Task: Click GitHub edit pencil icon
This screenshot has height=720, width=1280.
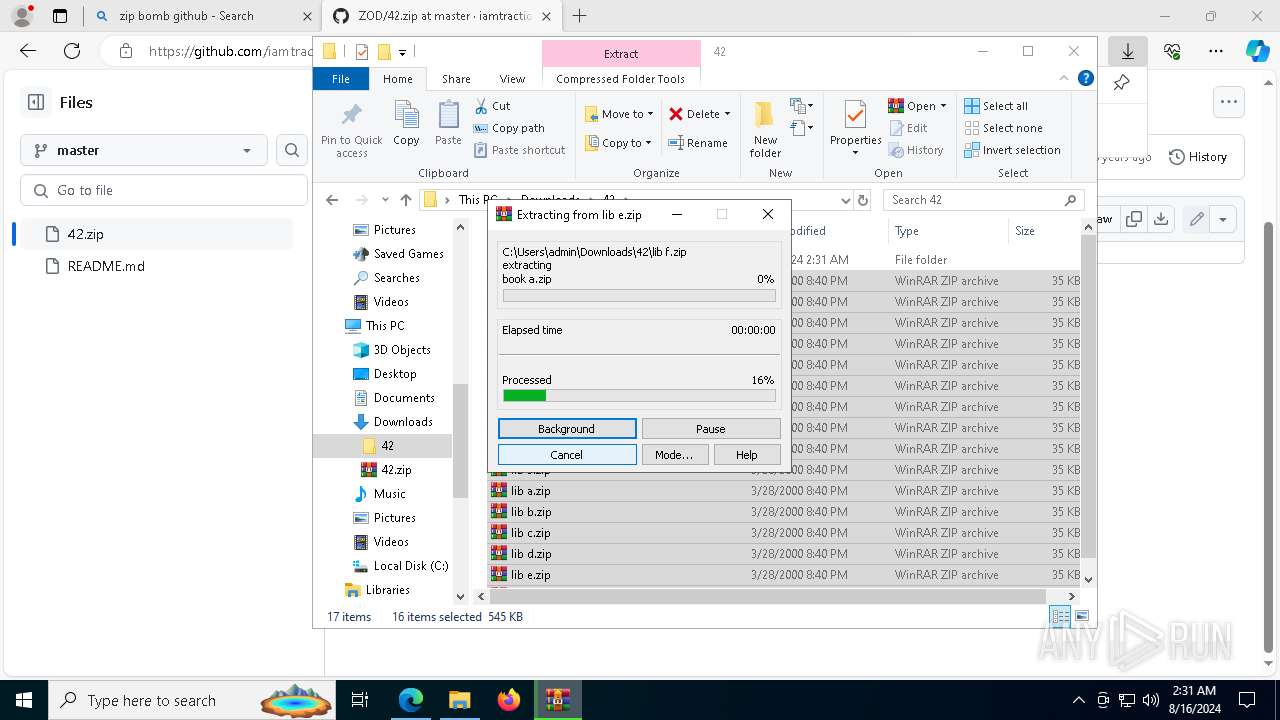Action: pos(1196,219)
